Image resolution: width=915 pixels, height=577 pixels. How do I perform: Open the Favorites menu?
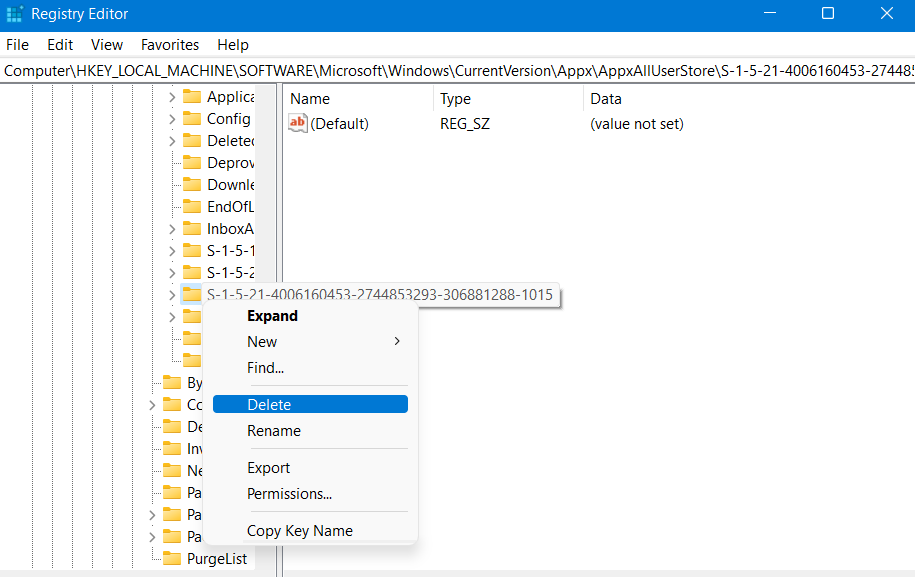click(170, 45)
